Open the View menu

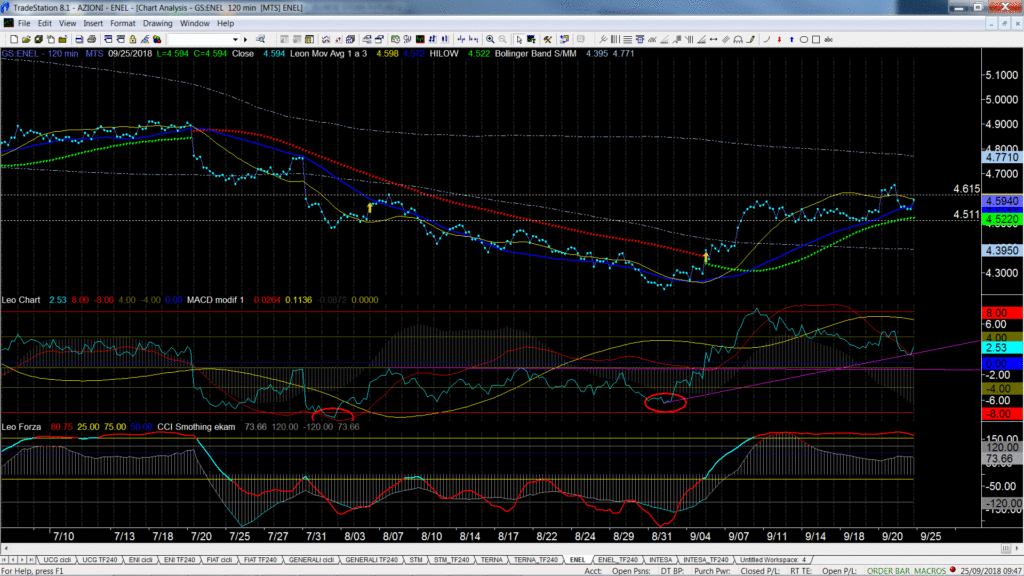click(x=67, y=24)
